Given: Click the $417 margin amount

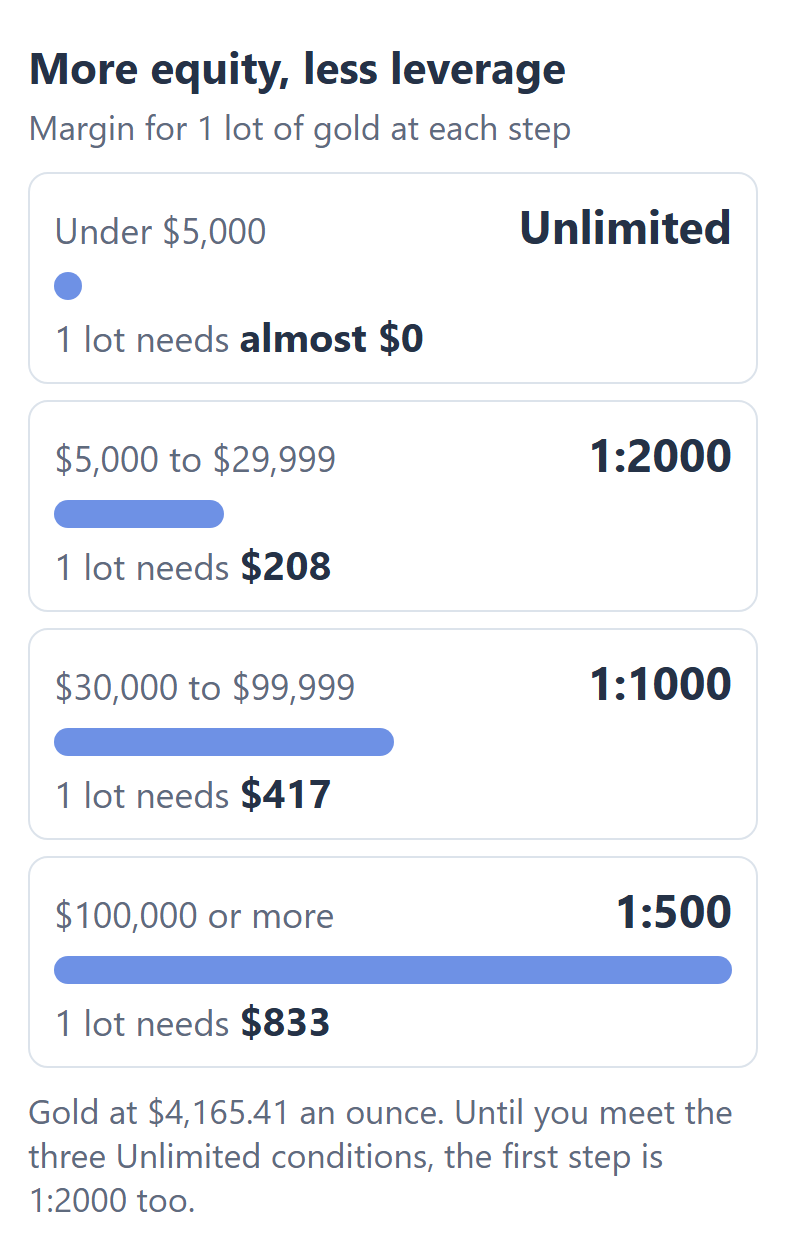Looking at the screenshot, I should click(286, 795).
